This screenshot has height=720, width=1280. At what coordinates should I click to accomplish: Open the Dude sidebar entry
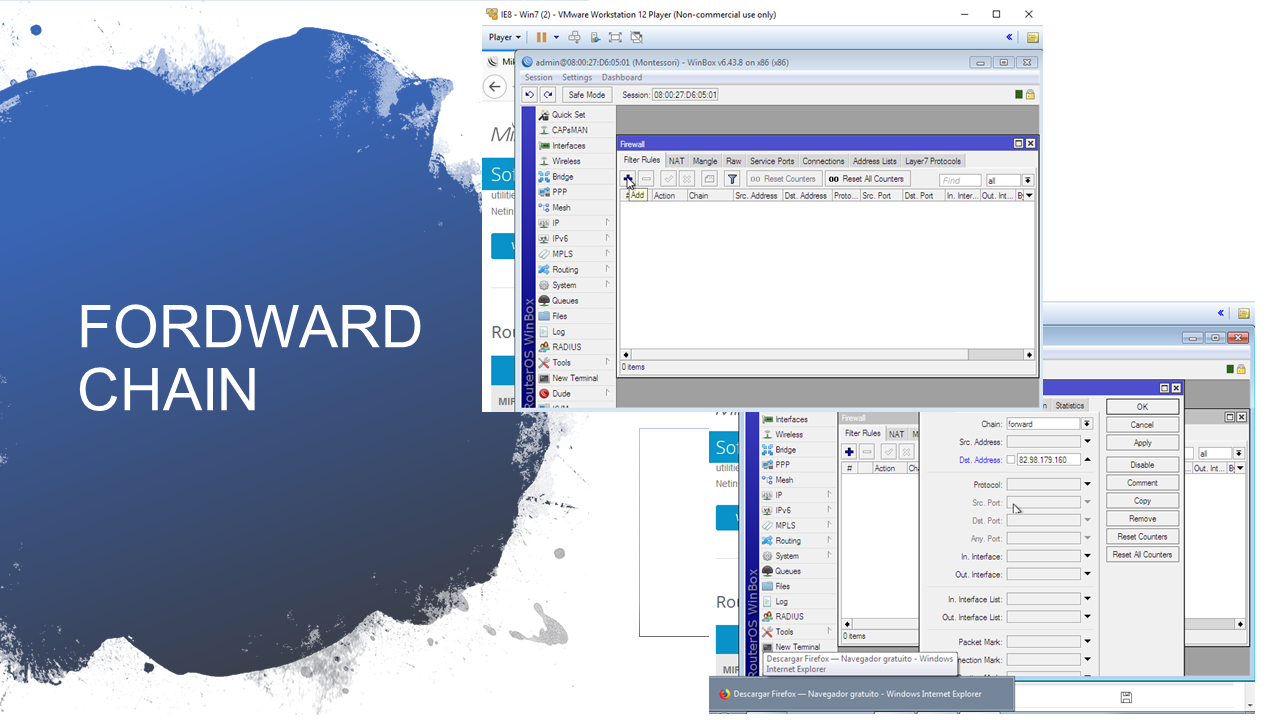[561, 394]
